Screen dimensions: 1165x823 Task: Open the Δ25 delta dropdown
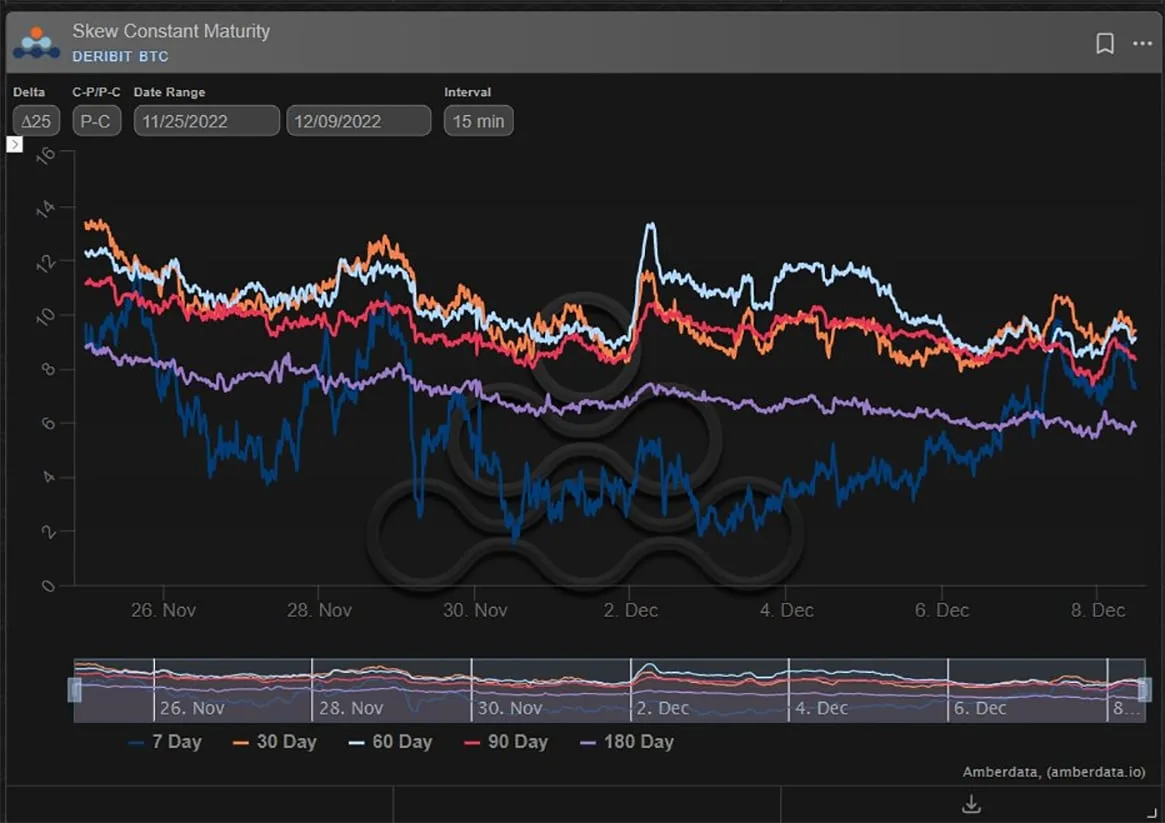point(36,121)
